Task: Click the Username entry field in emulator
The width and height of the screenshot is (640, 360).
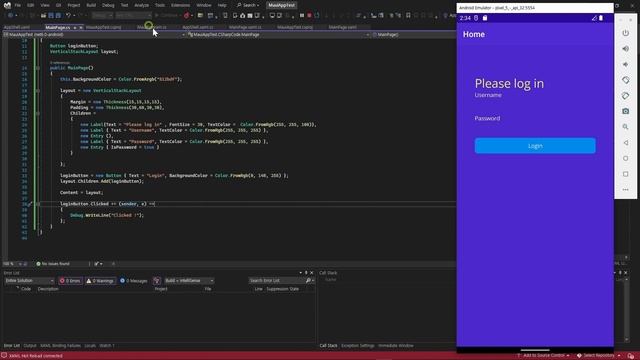Action: click(535, 107)
